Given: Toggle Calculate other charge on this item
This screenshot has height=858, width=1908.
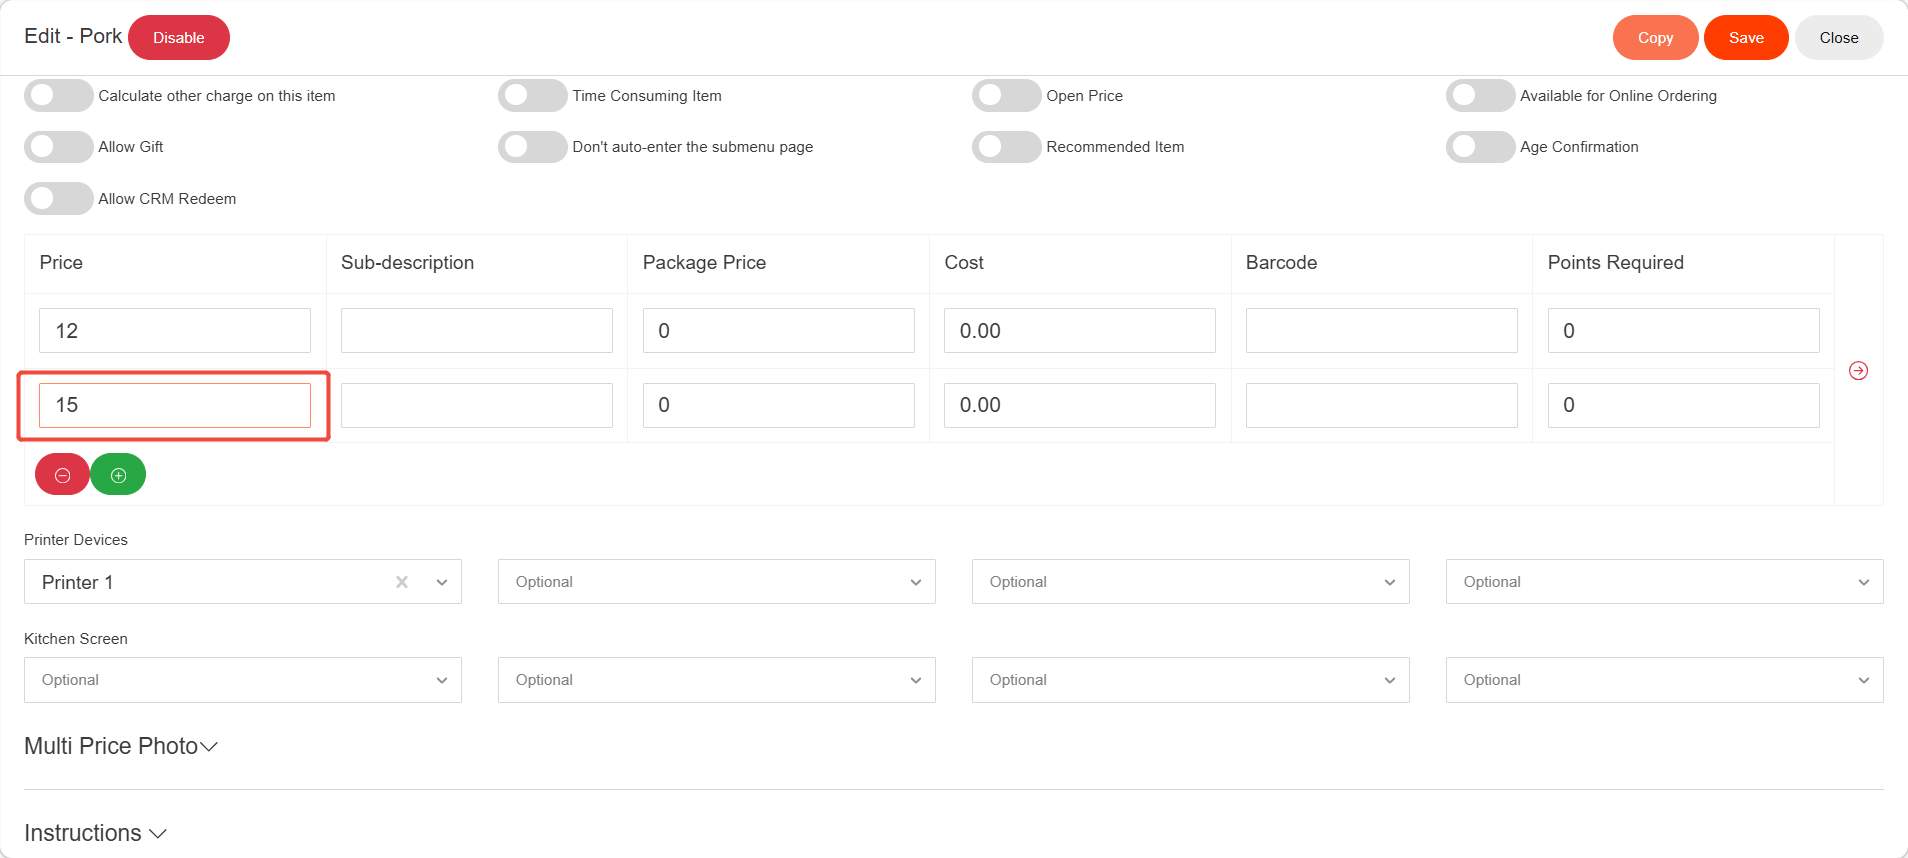Looking at the screenshot, I should pos(58,96).
